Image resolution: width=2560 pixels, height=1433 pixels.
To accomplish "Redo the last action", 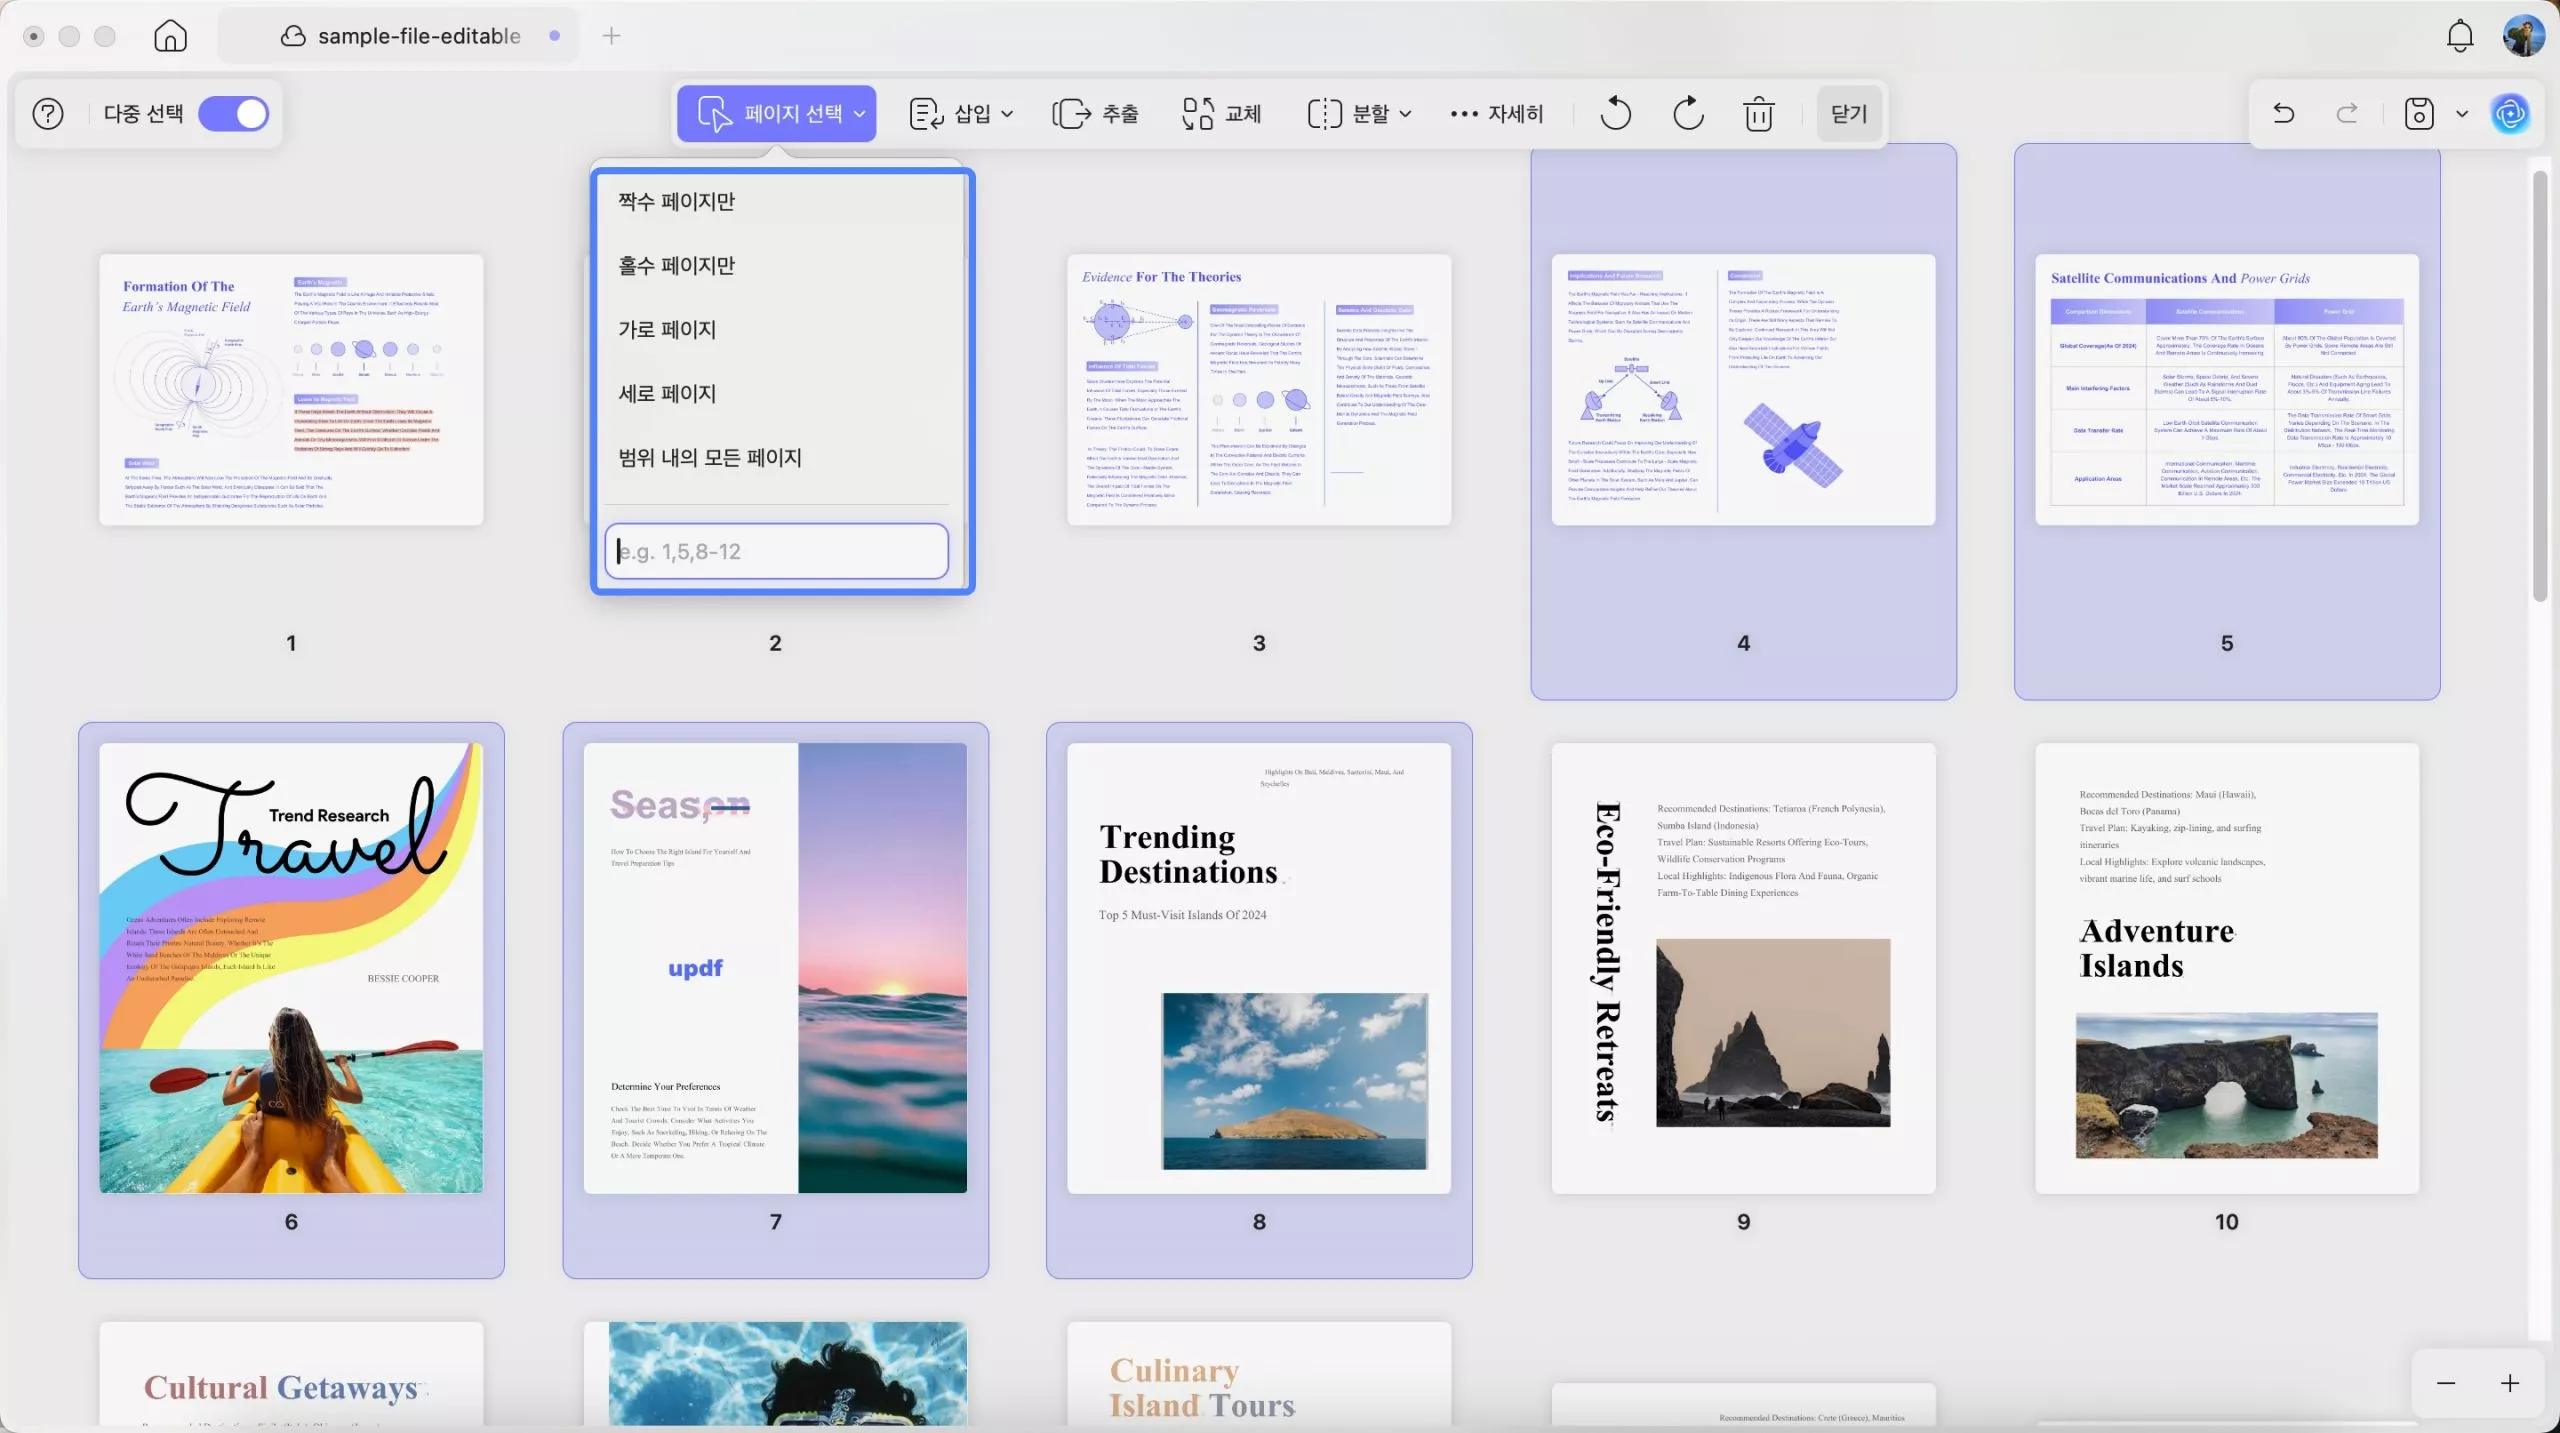I will coord(2347,114).
